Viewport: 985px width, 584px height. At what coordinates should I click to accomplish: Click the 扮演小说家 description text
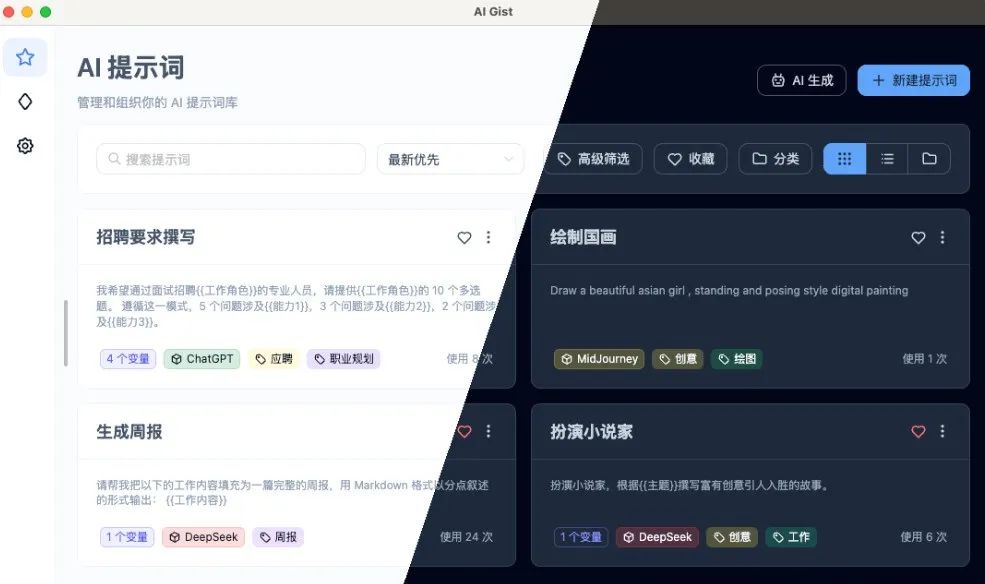(690, 485)
